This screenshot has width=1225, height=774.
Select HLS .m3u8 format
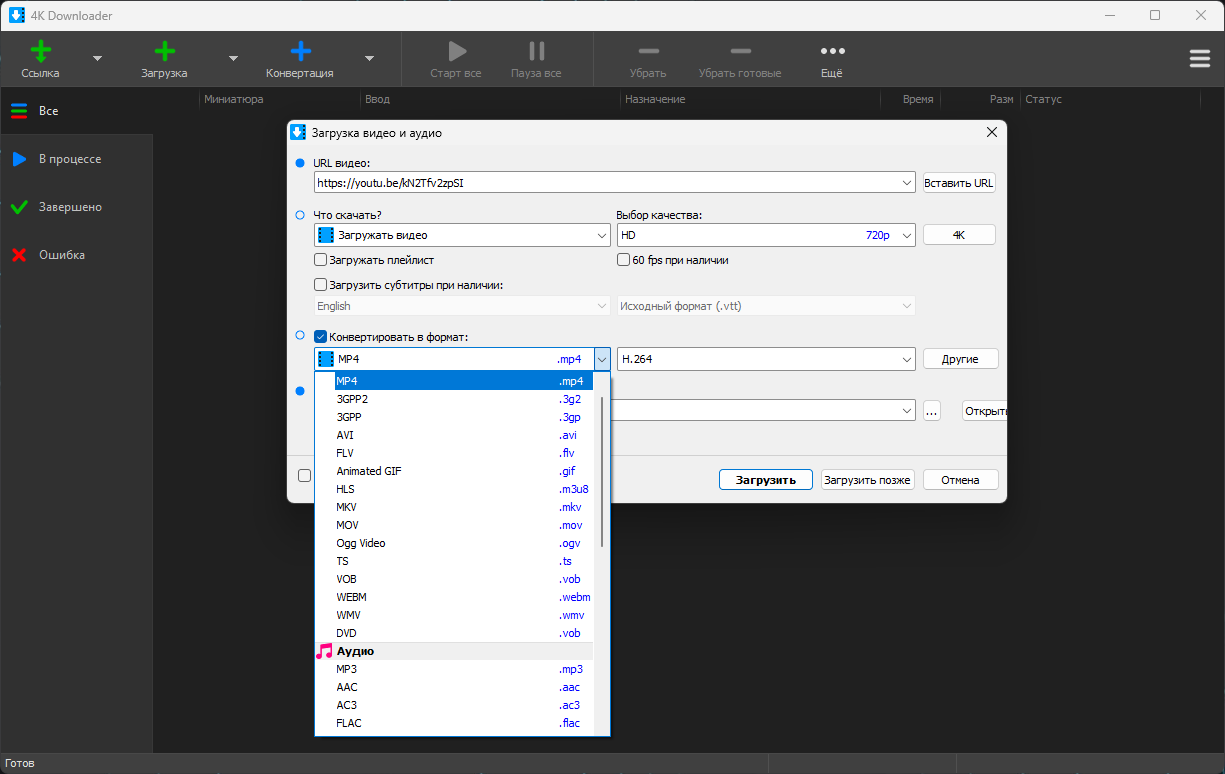click(454, 489)
